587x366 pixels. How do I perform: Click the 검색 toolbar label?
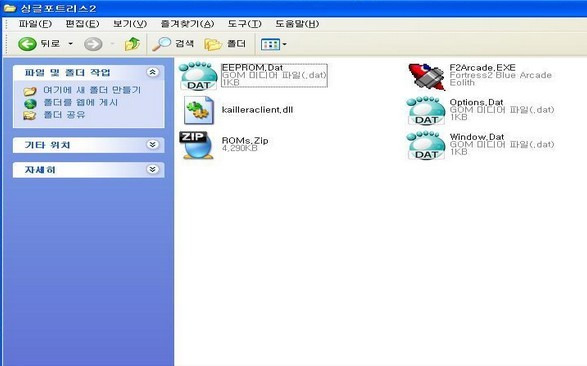pos(185,43)
